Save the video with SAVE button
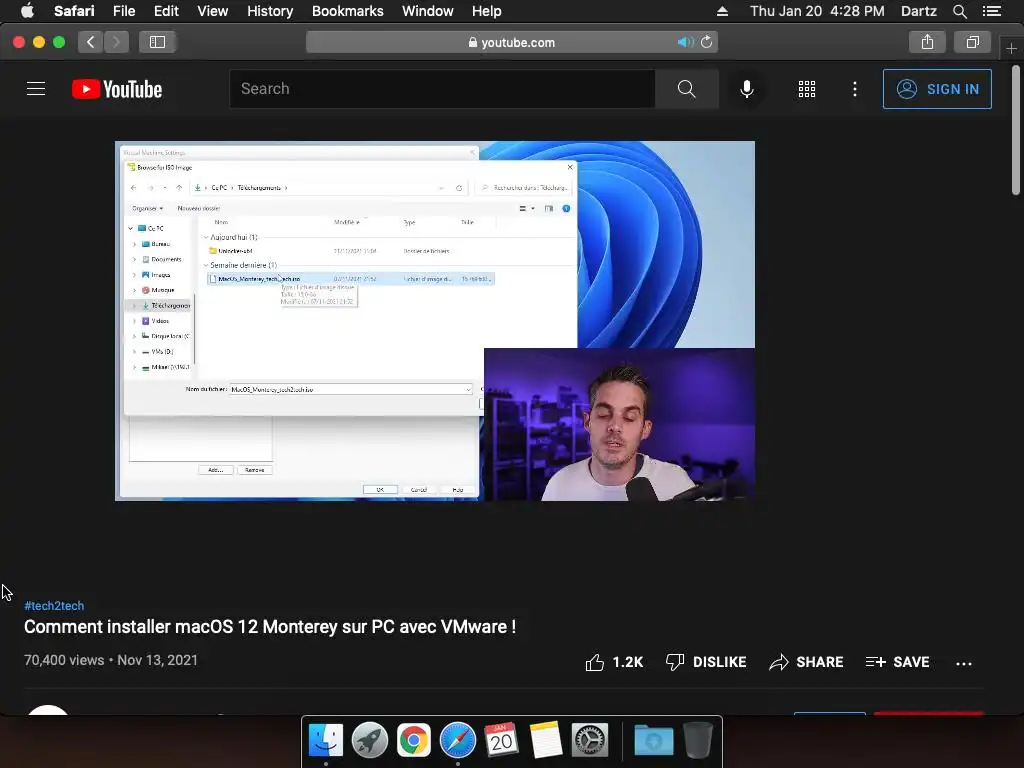The image size is (1024, 768). pyautogui.click(x=897, y=662)
